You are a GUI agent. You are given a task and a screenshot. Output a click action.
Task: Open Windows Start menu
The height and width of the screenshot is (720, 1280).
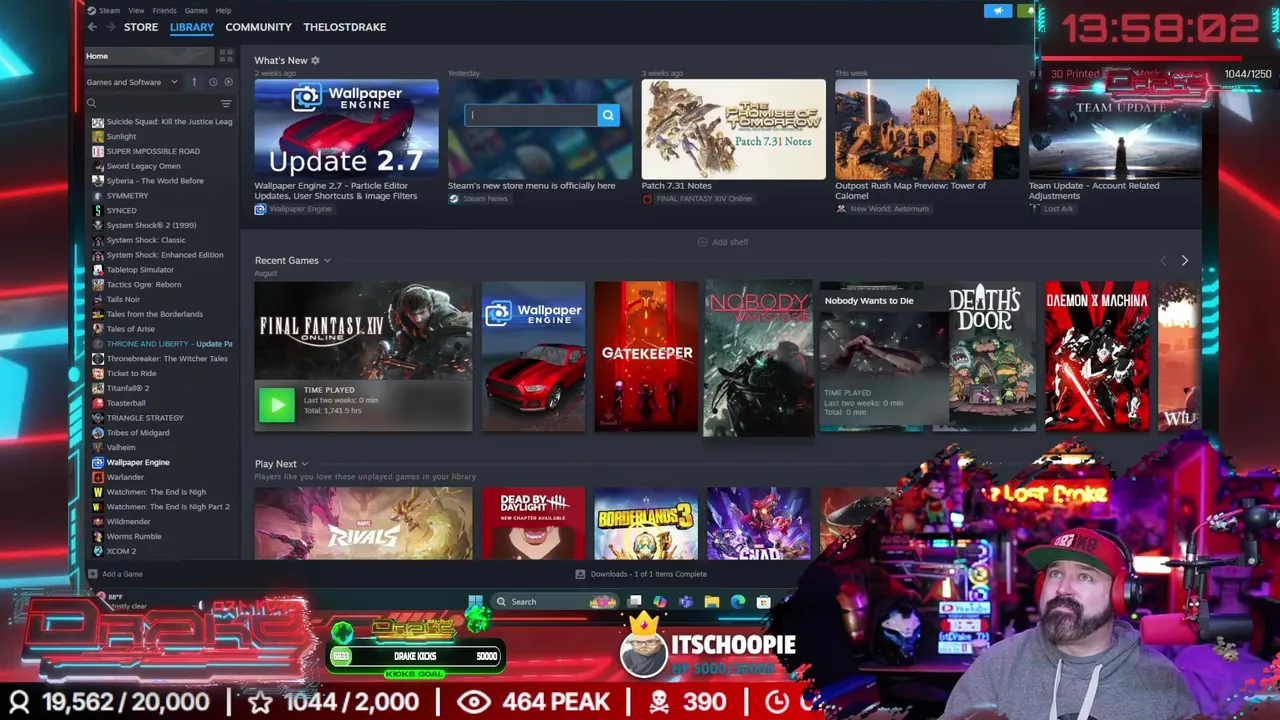tap(475, 601)
